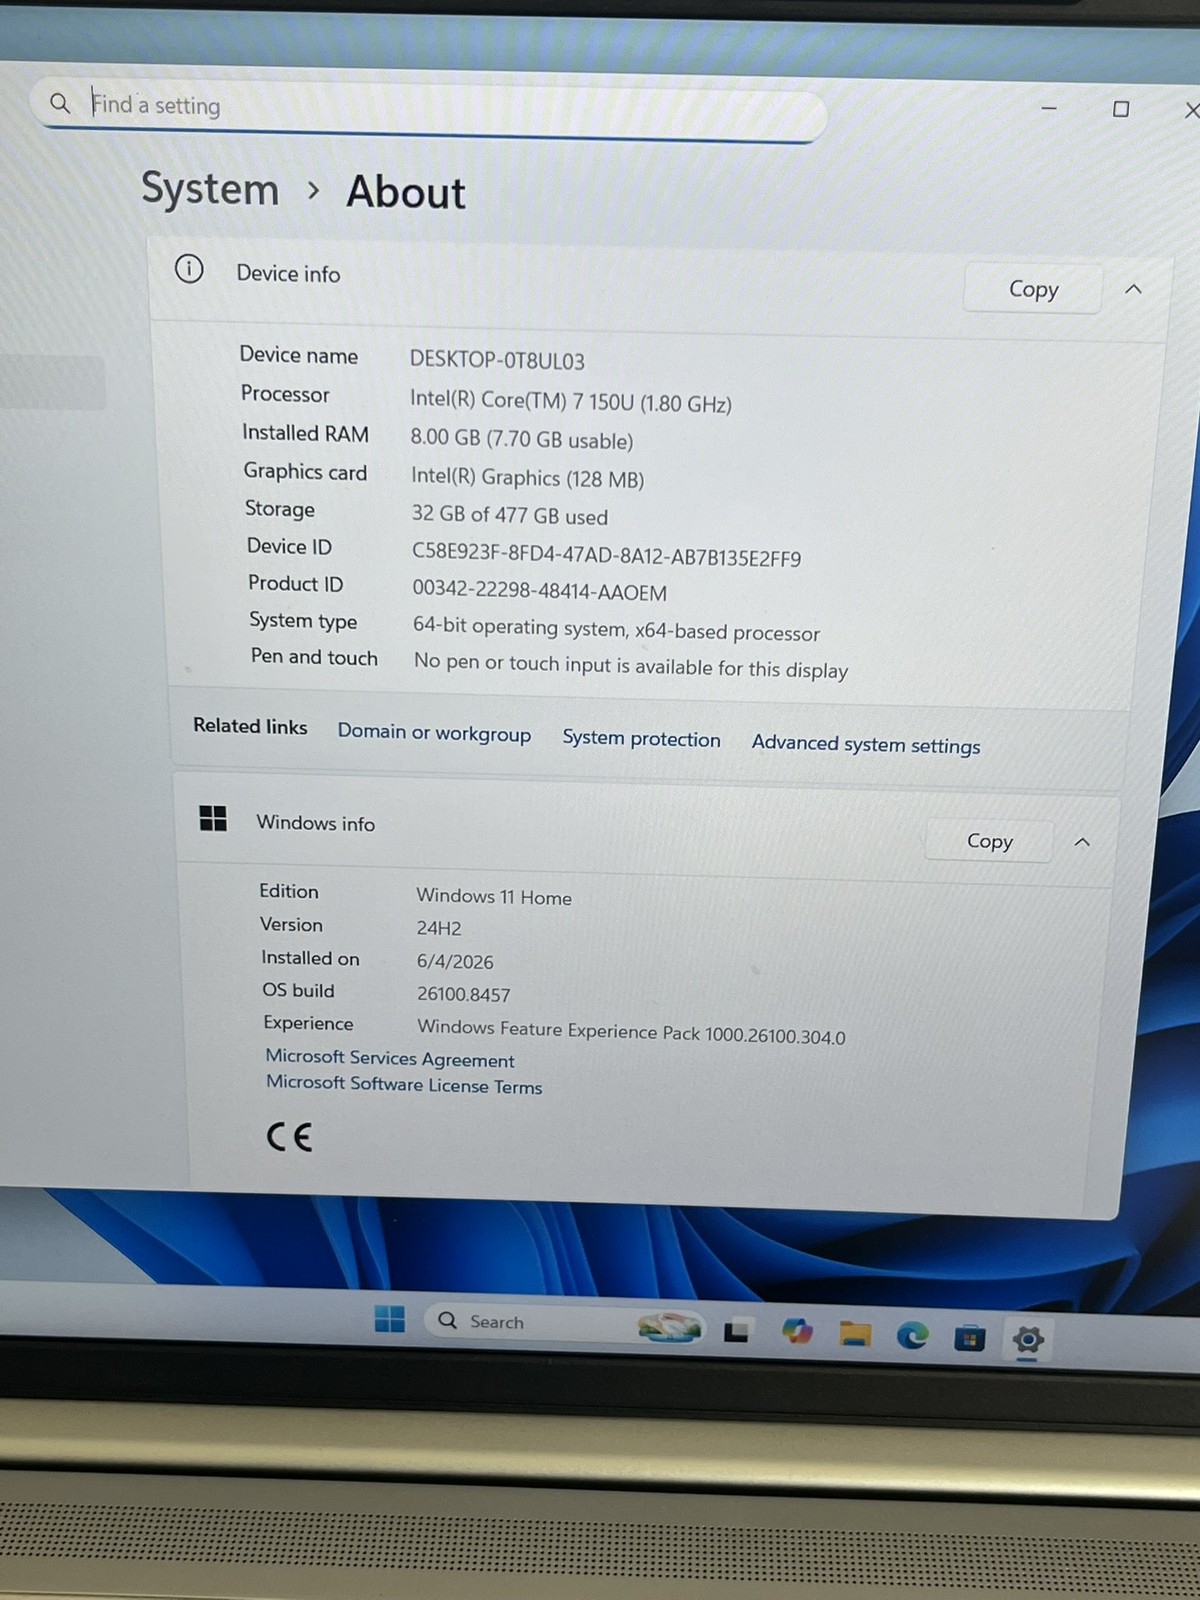This screenshot has width=1200, height=1600.
Task: Select the 64-bit operating system type value
Action: coord(616,630)
